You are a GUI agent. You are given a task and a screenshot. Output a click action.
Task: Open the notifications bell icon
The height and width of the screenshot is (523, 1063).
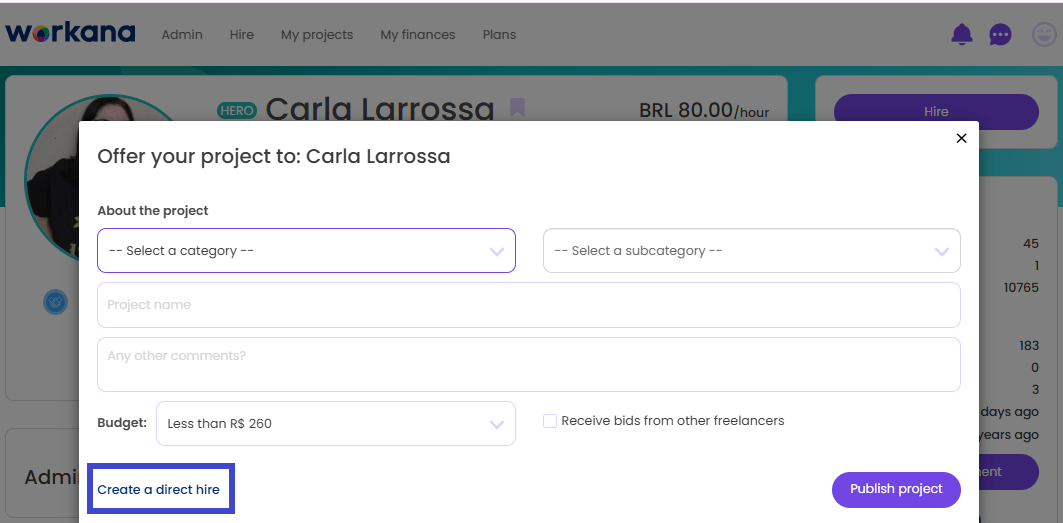click(x=961, y=35)
